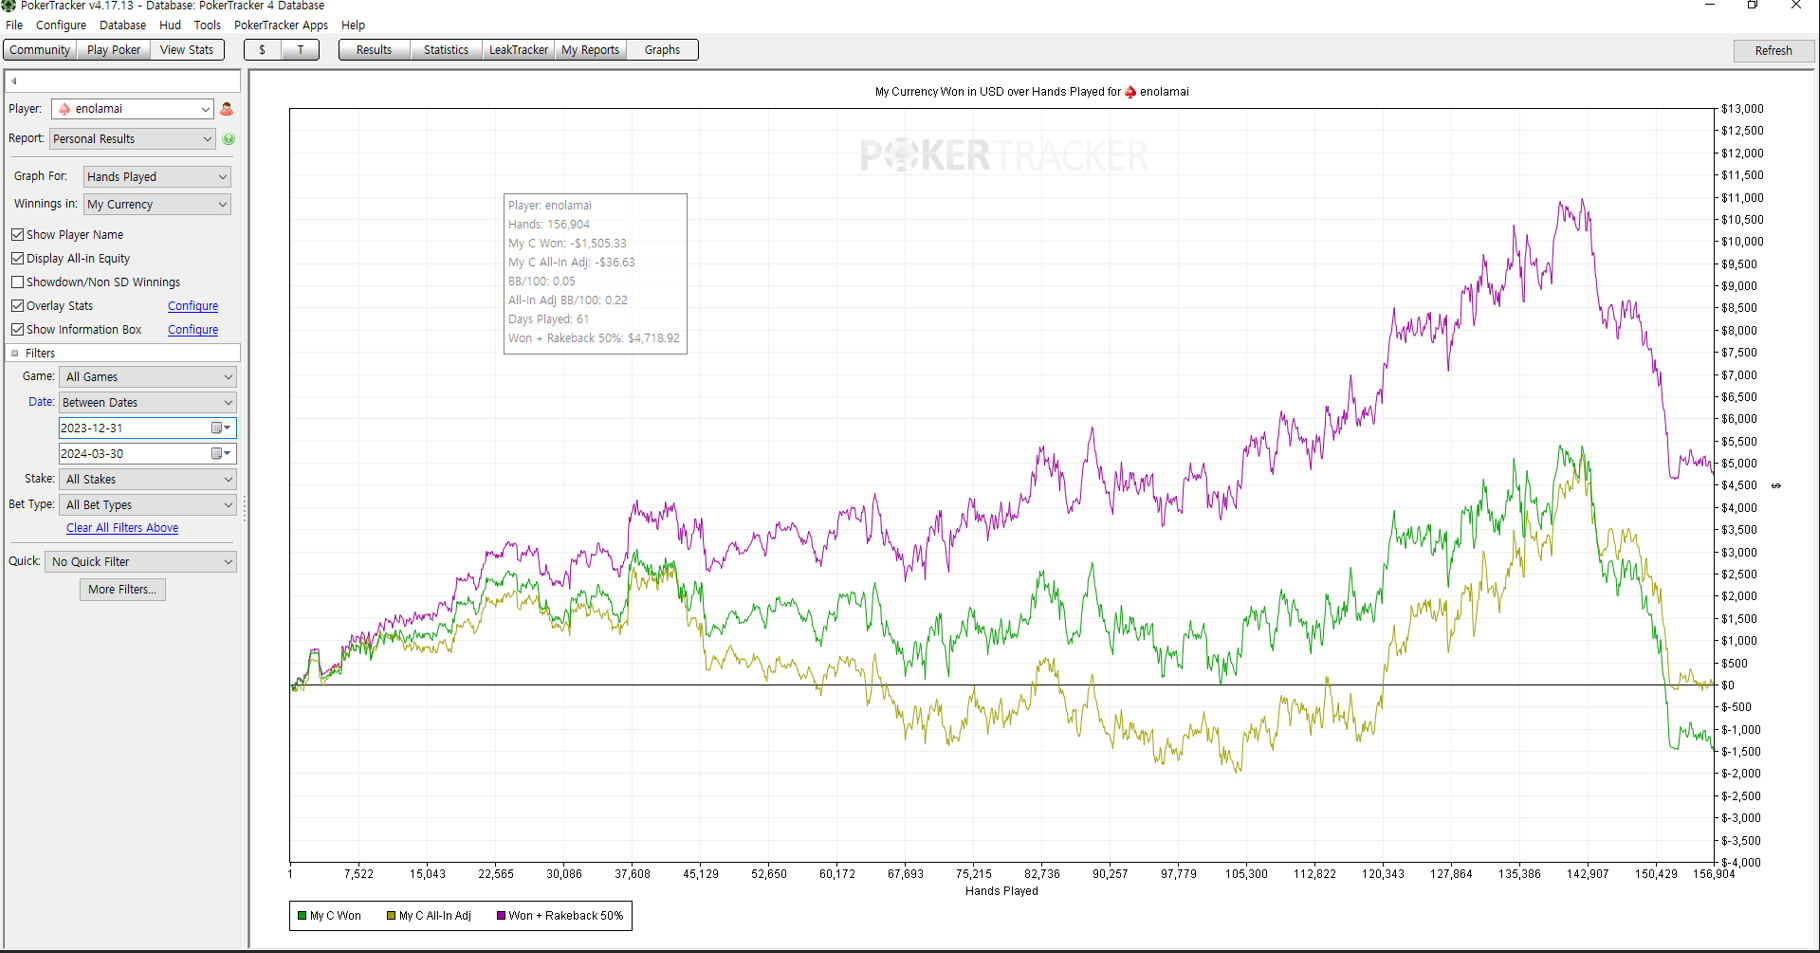Toggle the Show Information Box checkbox

pos(18,330)
